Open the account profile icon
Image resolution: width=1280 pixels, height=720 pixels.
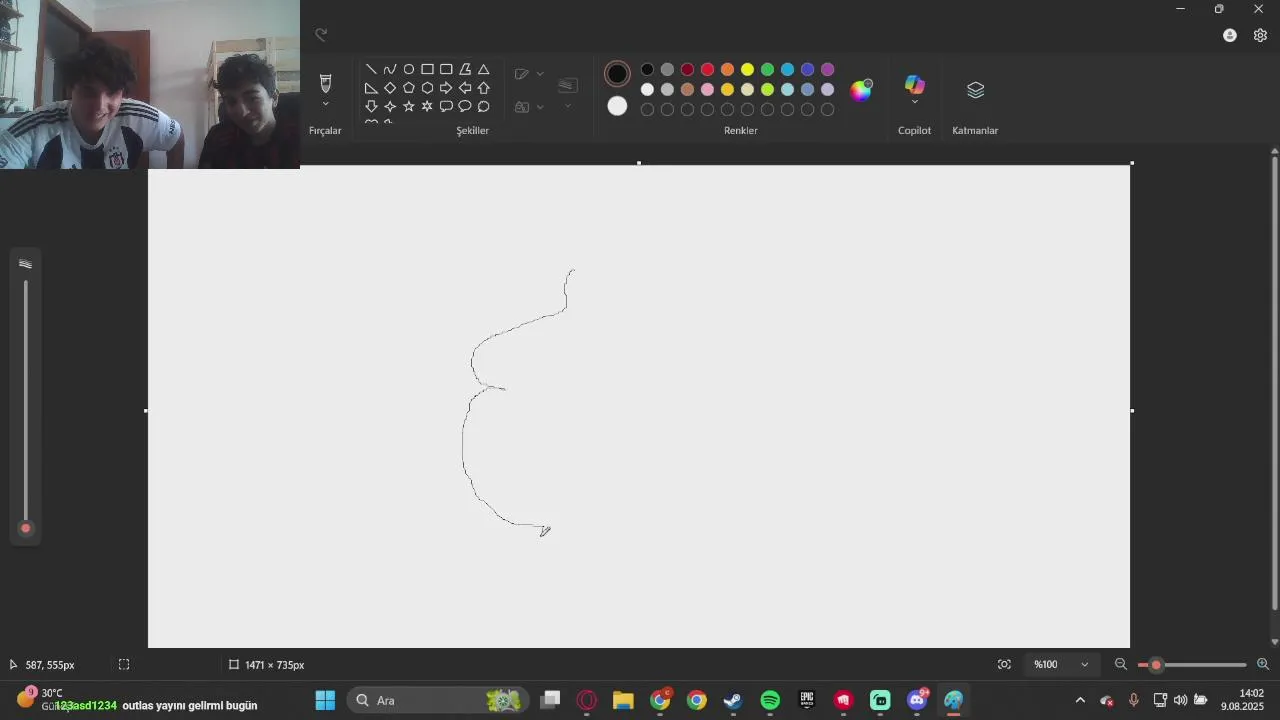click(1230, 35)
